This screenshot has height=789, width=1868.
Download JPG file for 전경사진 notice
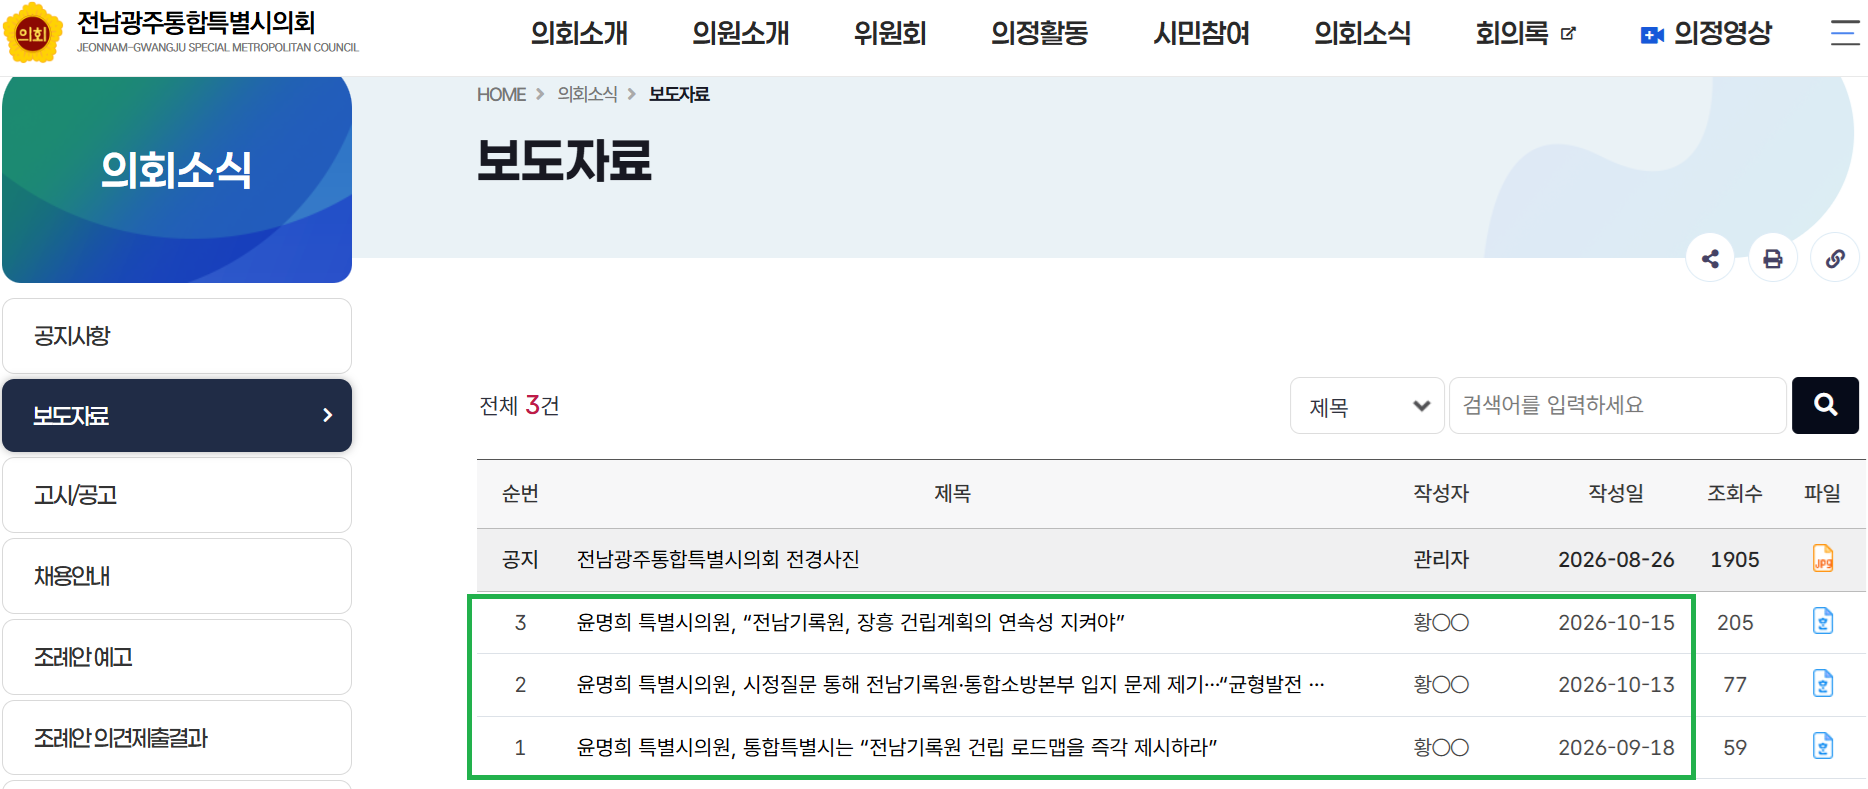tap(1823, 558)
